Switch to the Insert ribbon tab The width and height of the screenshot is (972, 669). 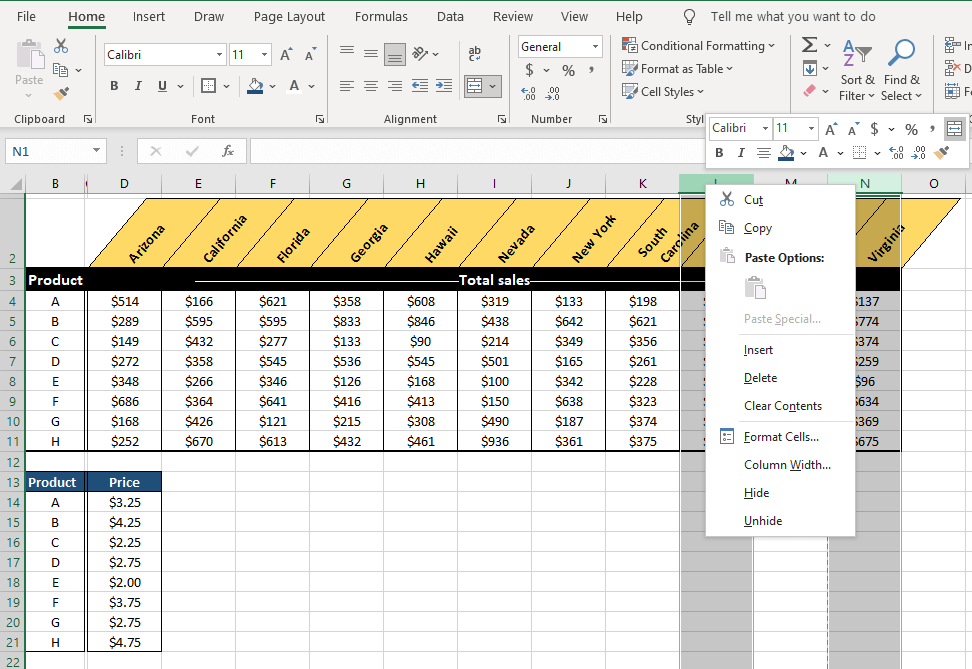[148, 16]
